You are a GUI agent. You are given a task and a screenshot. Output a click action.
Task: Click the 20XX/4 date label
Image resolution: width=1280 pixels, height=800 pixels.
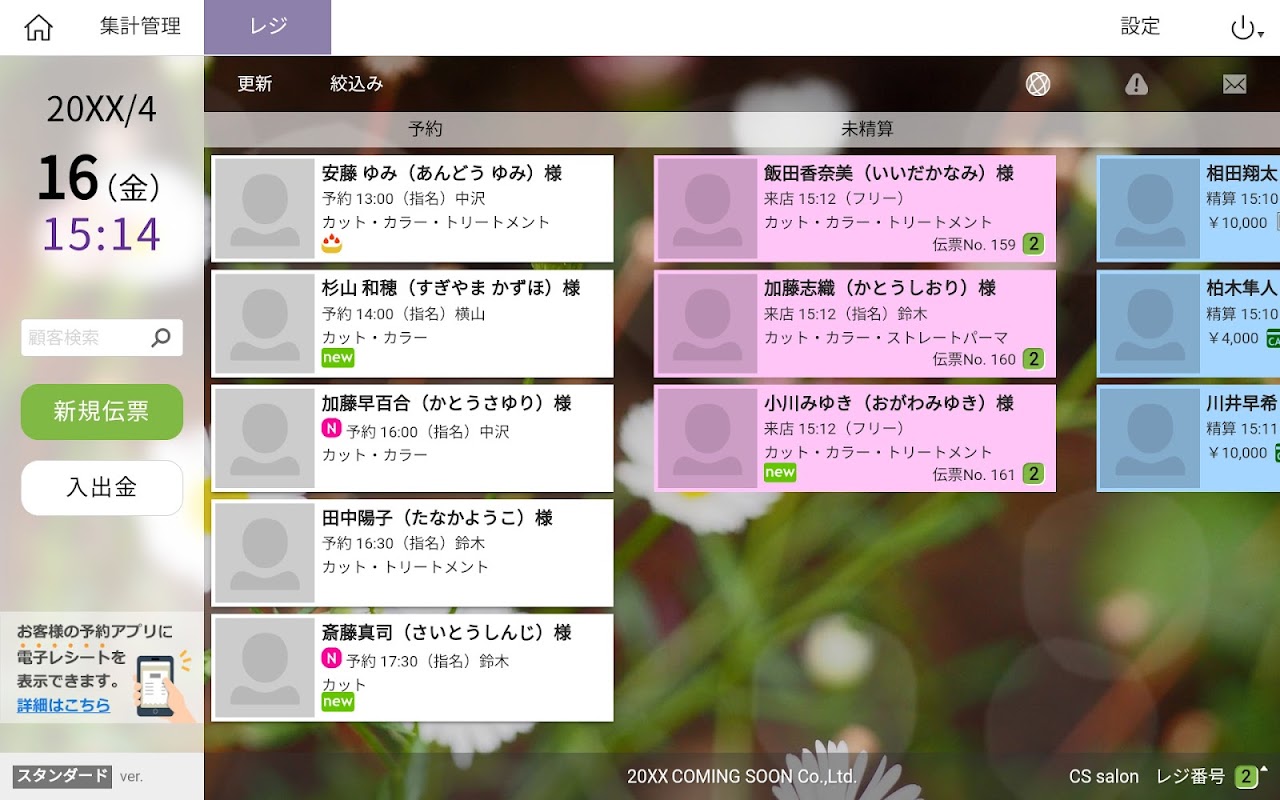click(x=101, y=109)
